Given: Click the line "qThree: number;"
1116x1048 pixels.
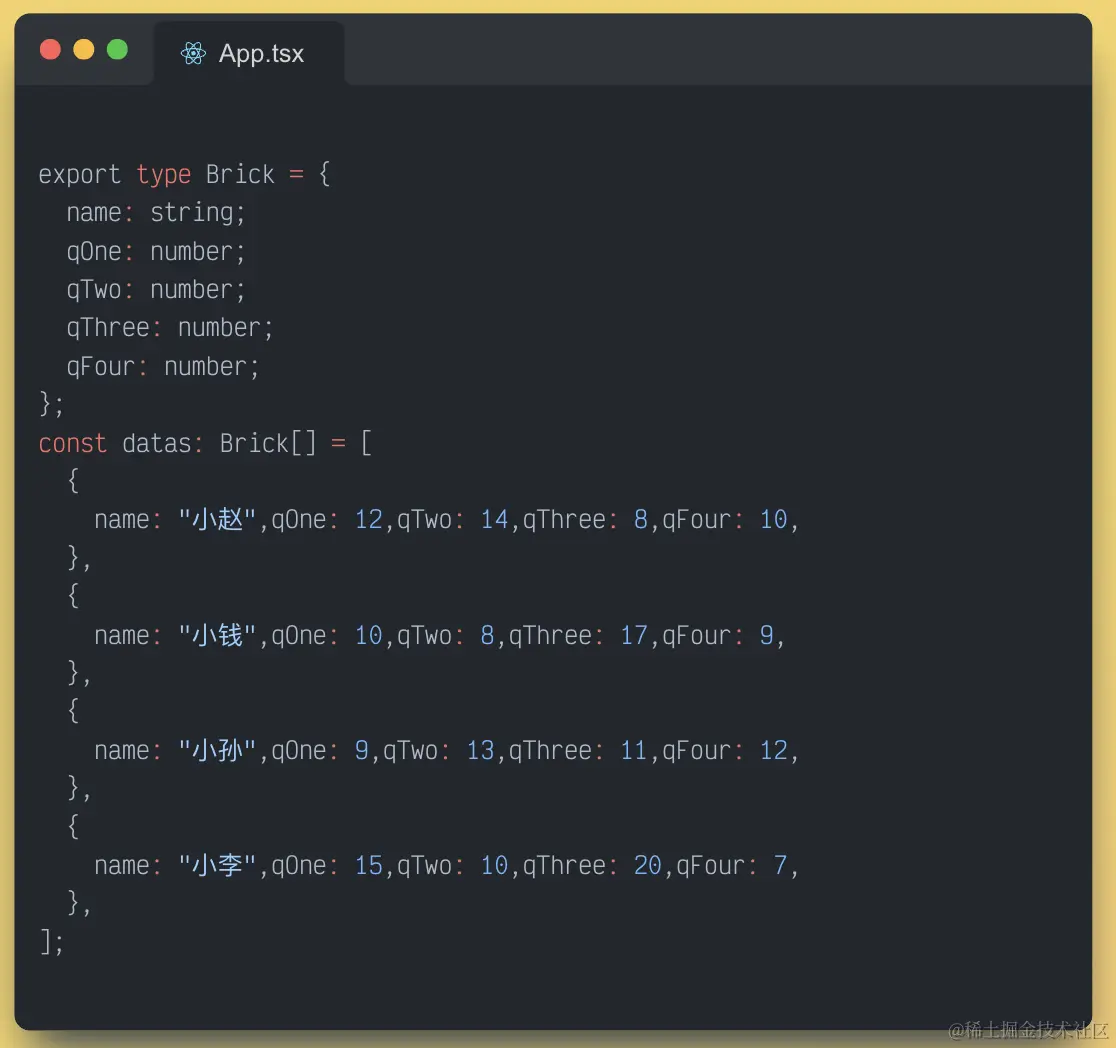Looking at the screenshot, I should [x=170, y=328].
